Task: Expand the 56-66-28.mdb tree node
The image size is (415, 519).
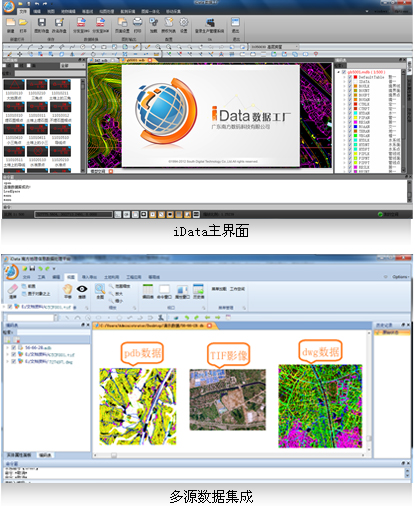Action: point(7,347)
